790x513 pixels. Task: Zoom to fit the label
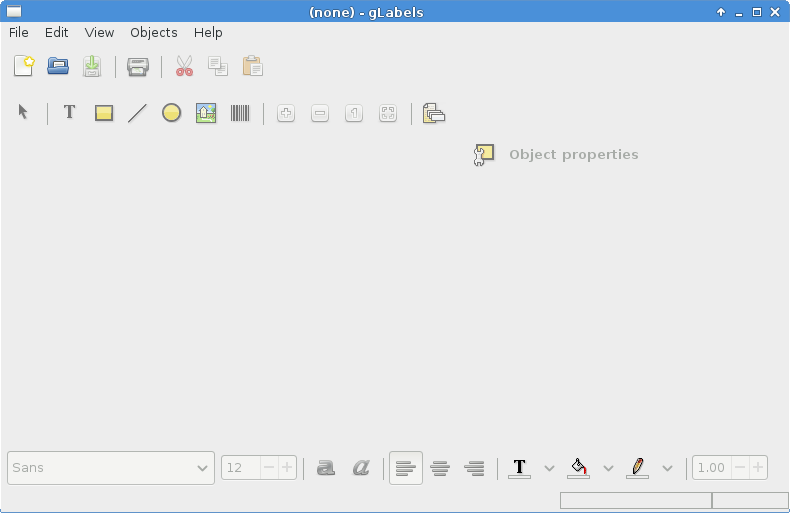388,113
